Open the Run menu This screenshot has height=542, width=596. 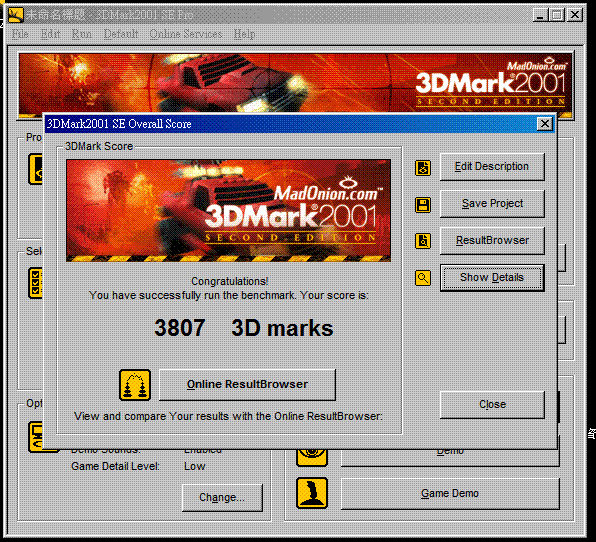[82, 34]
